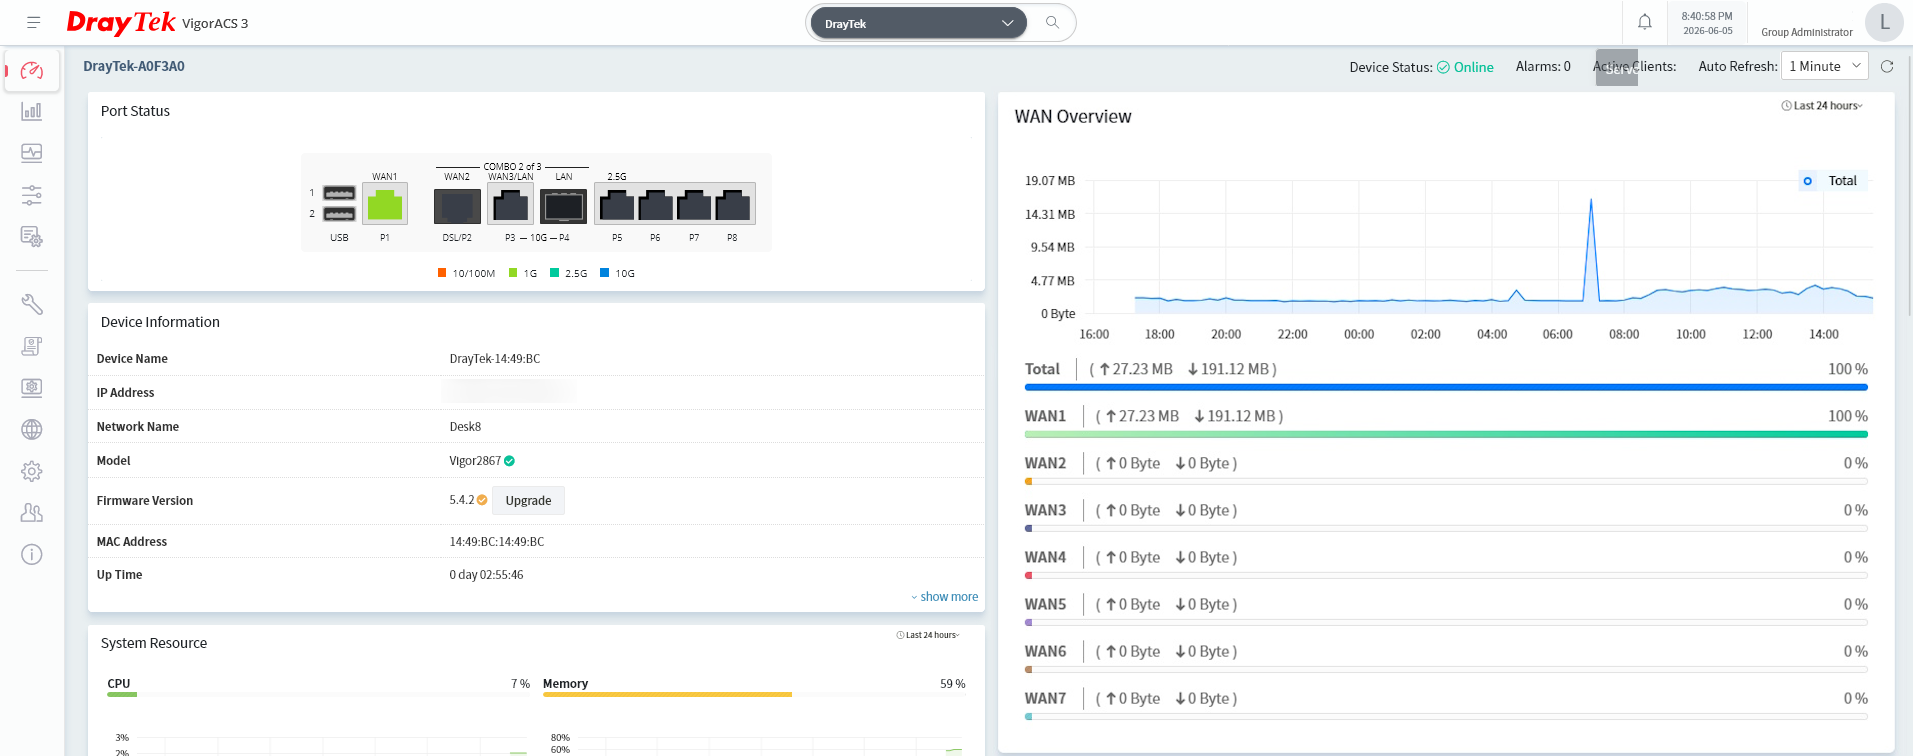
Task: Open the Auto Refresh 1 Minute dropdown
Action: (x=1825, y=66)
